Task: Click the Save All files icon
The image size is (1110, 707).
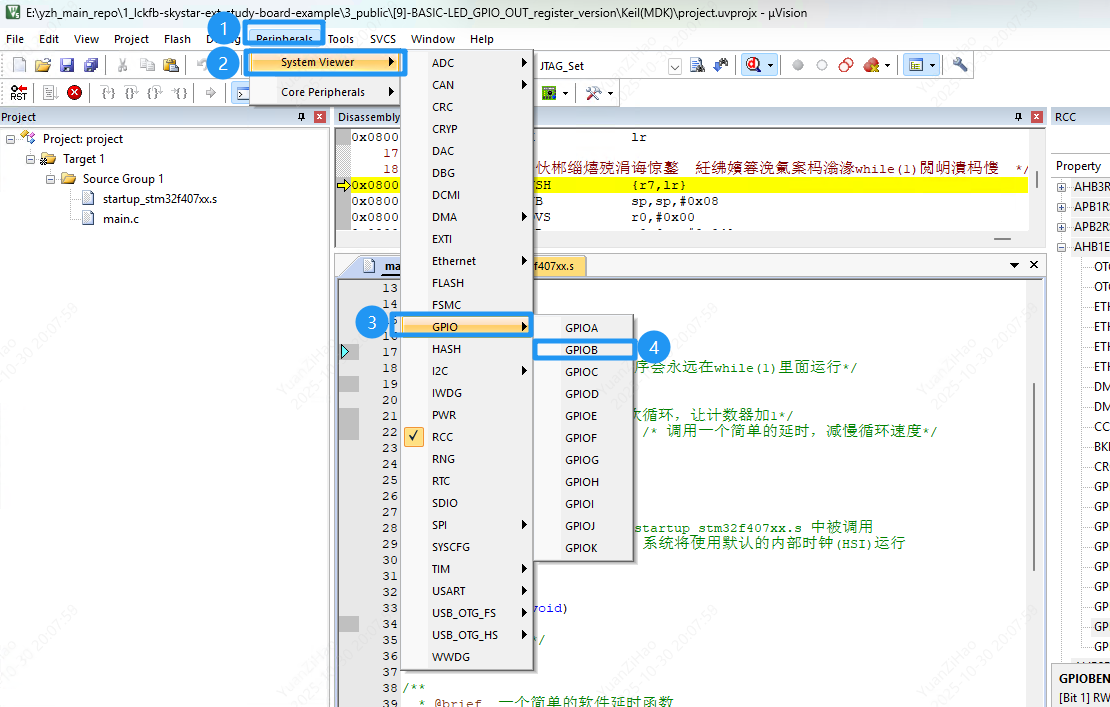Action: (91, 65)
